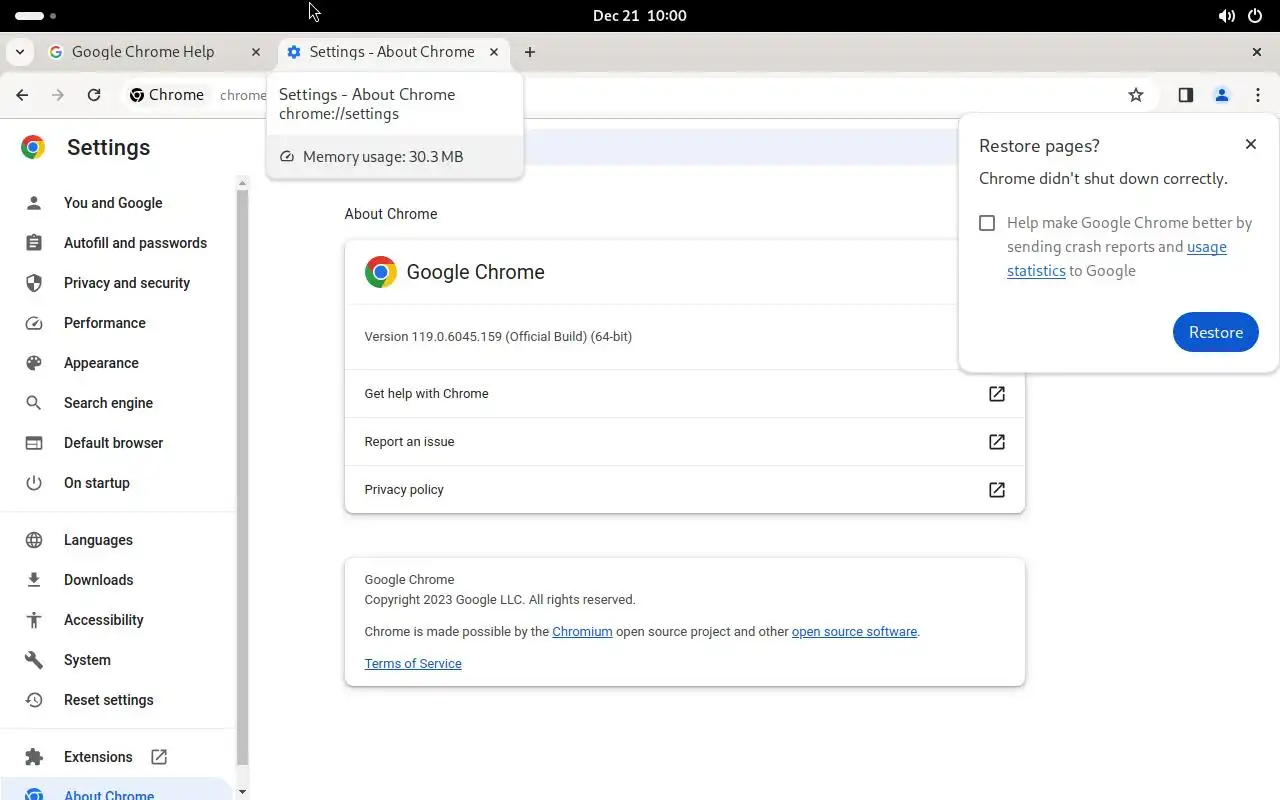Enable sending crash reports checkbox

987,223
